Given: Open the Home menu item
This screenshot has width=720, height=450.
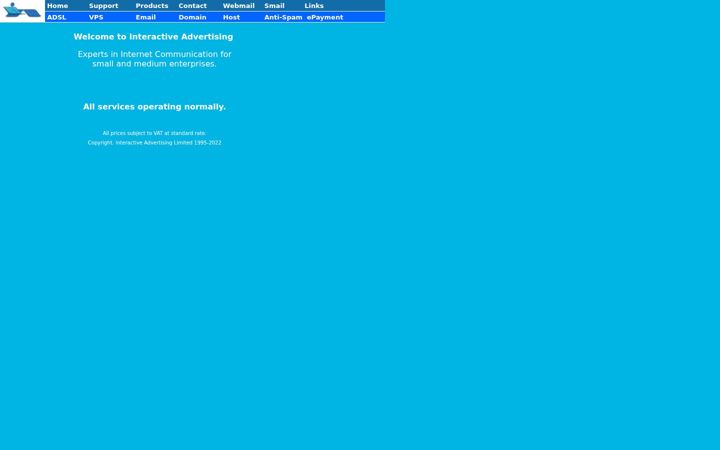Looking at the screenshot, I should click(57, 6).
